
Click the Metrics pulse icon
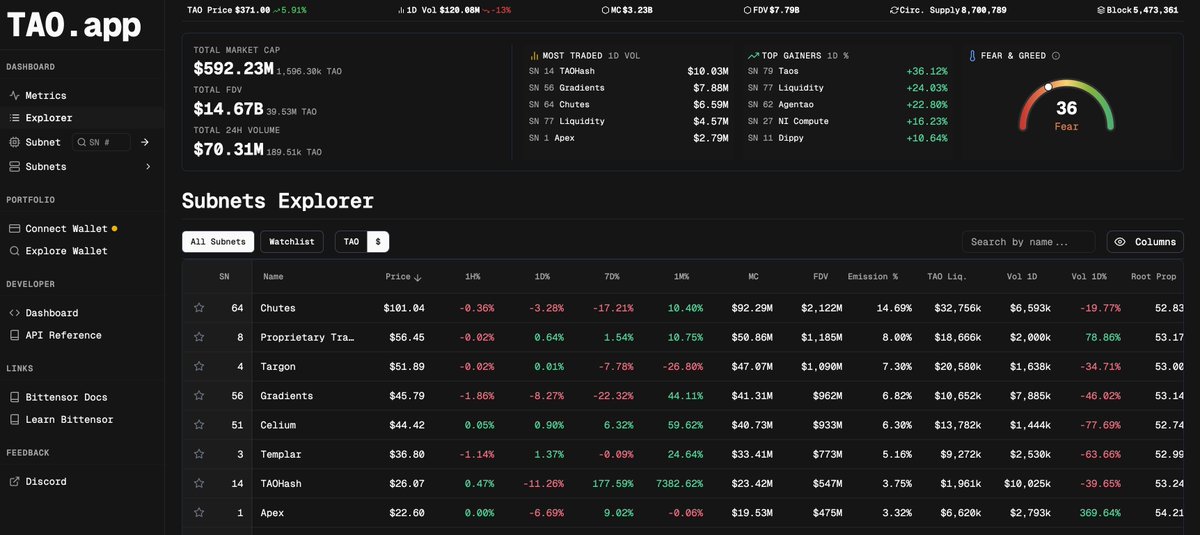click(x=14, y=95)
